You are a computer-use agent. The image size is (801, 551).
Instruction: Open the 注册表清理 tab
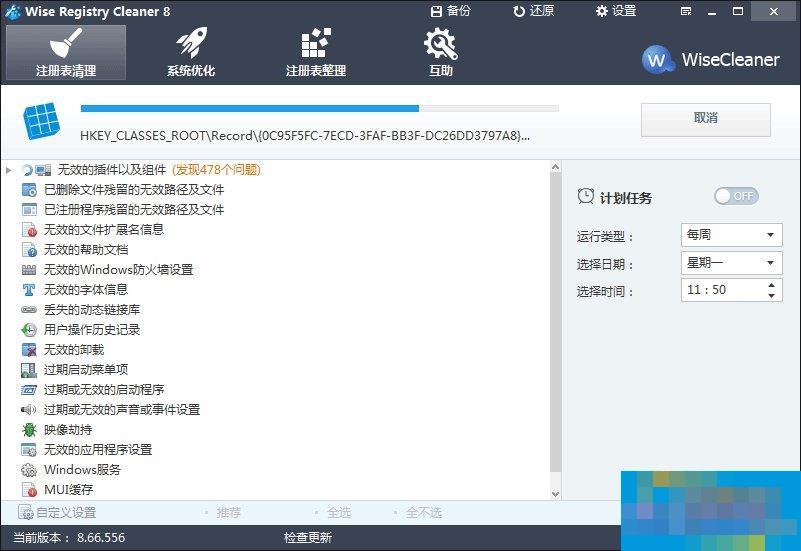coord(66,53)
